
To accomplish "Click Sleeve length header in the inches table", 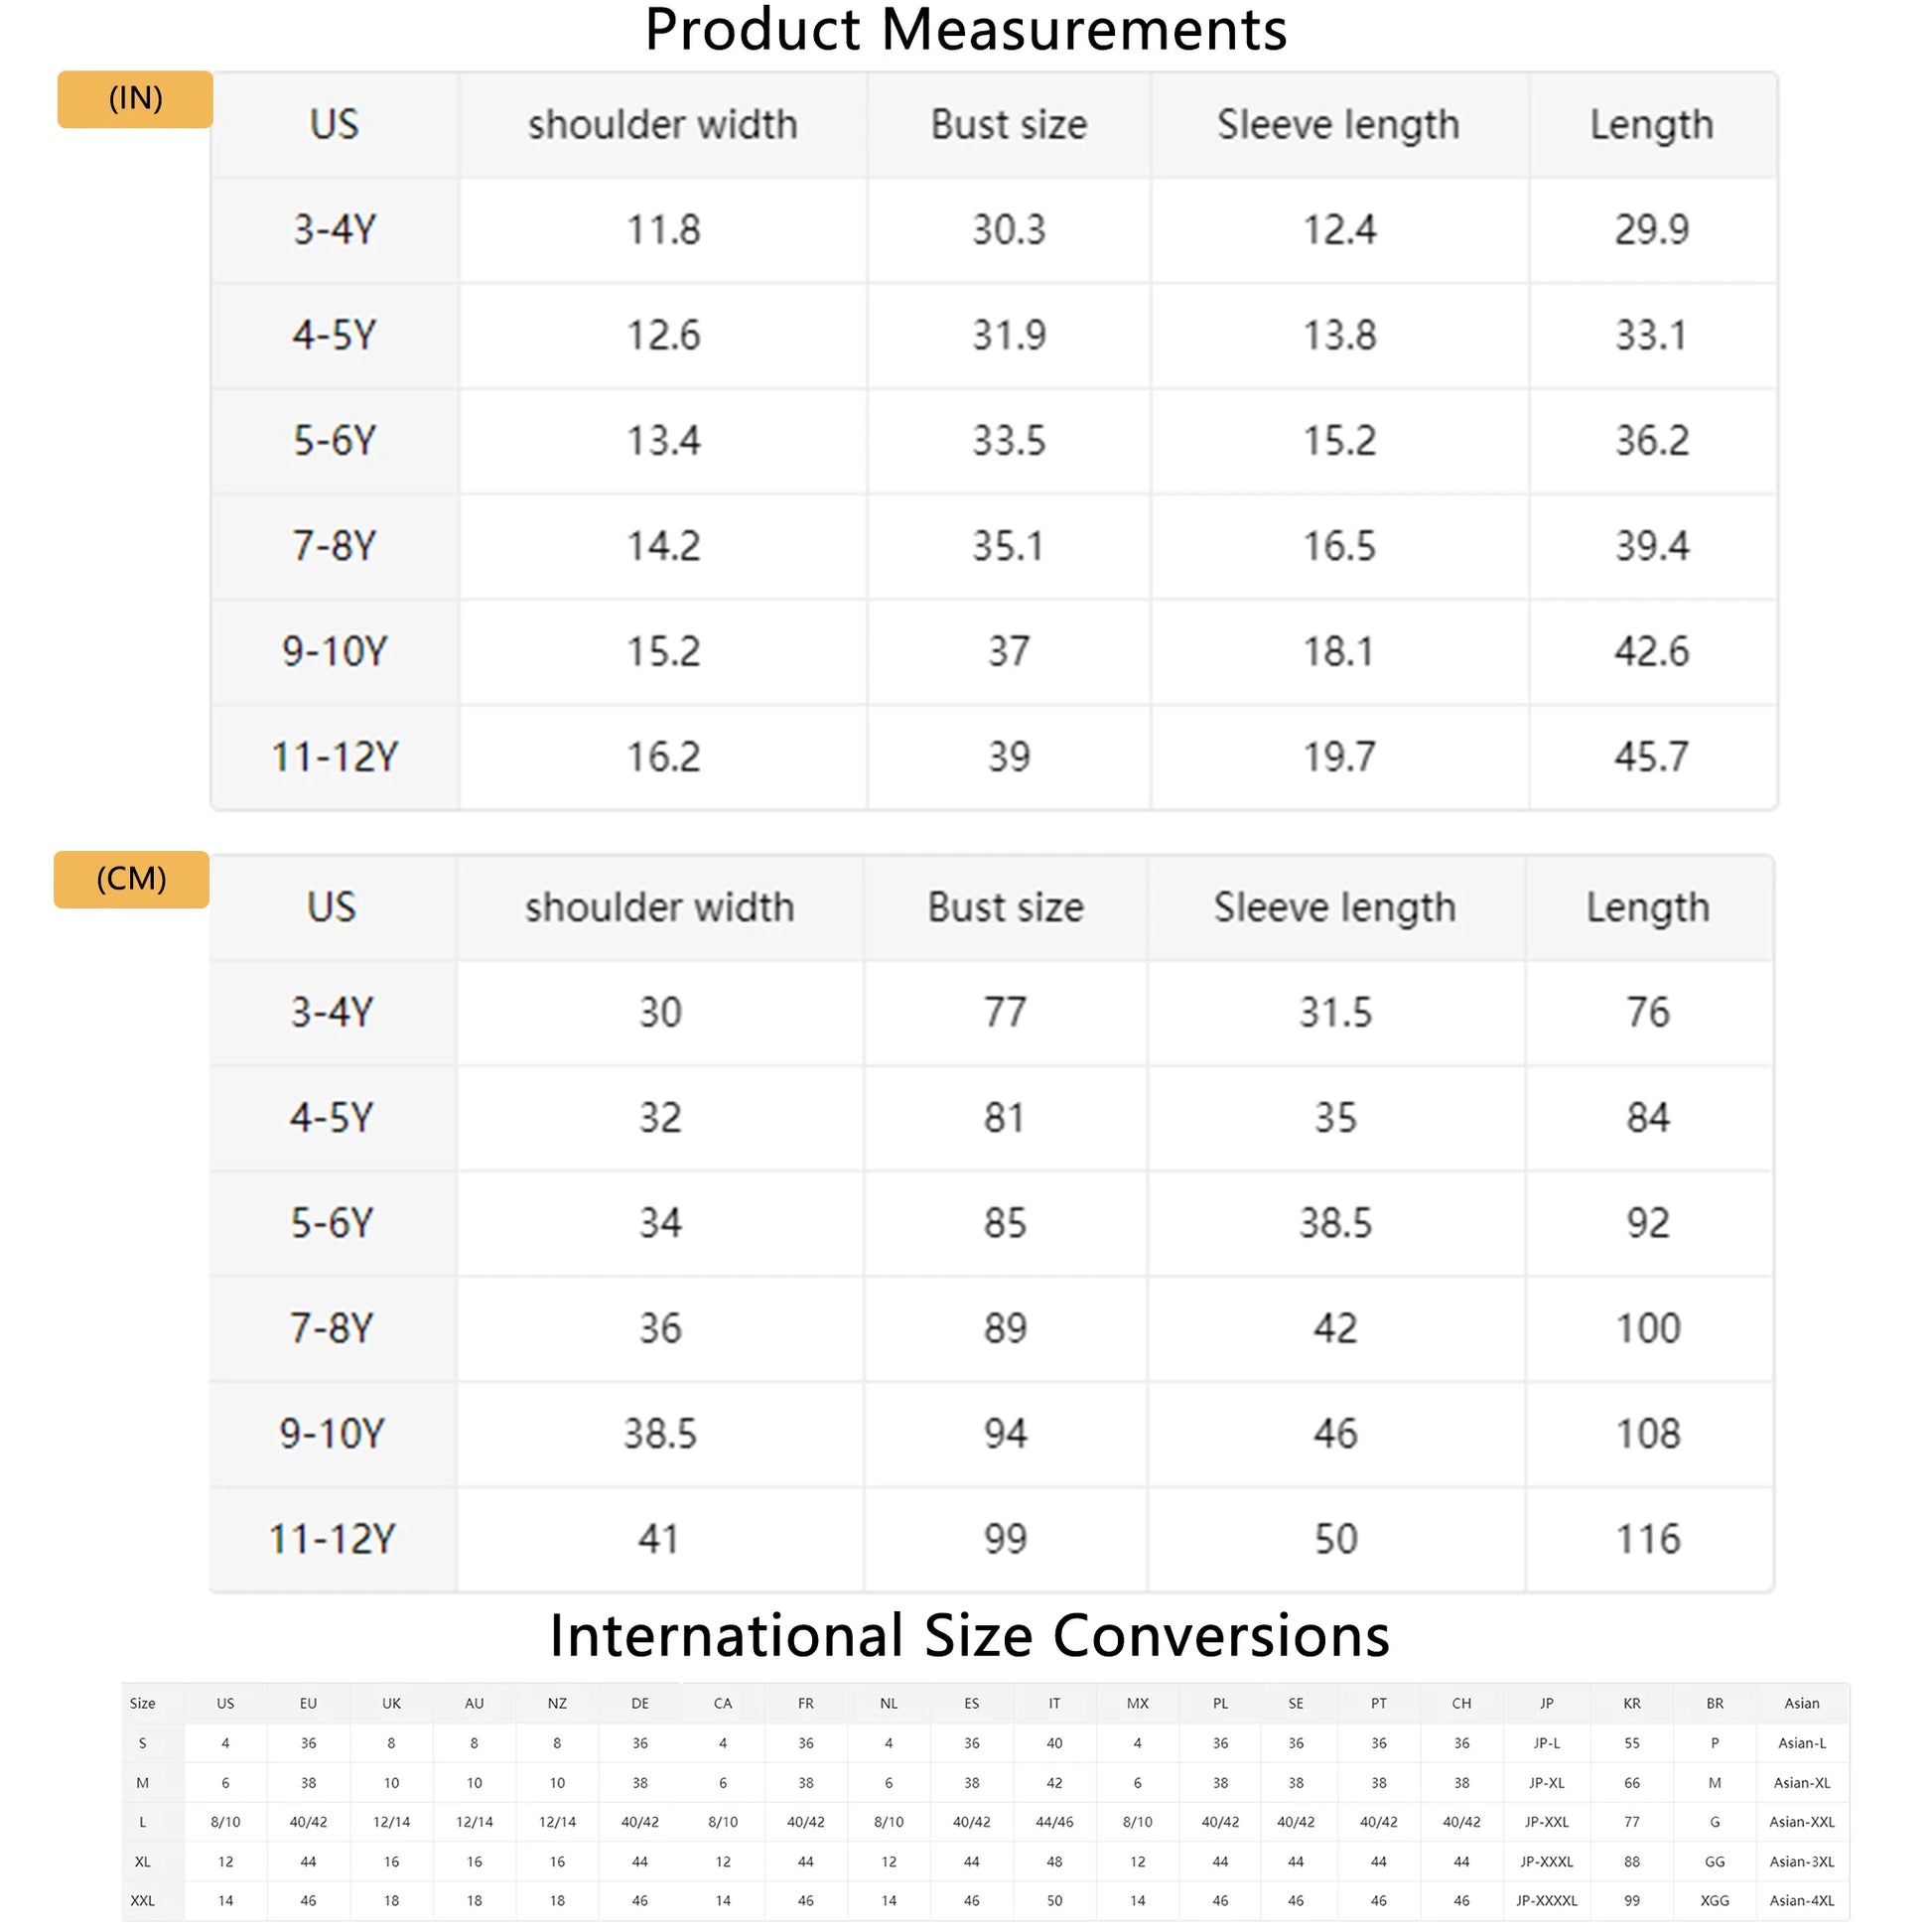I will tap(1338, 125).
